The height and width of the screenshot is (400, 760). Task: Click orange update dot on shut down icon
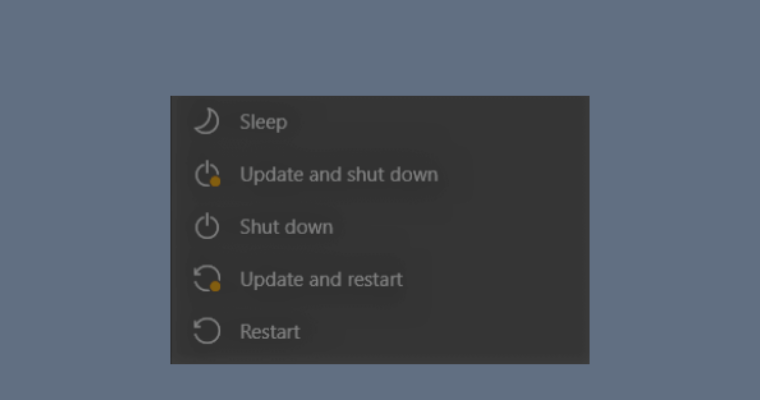coord(215,182)
